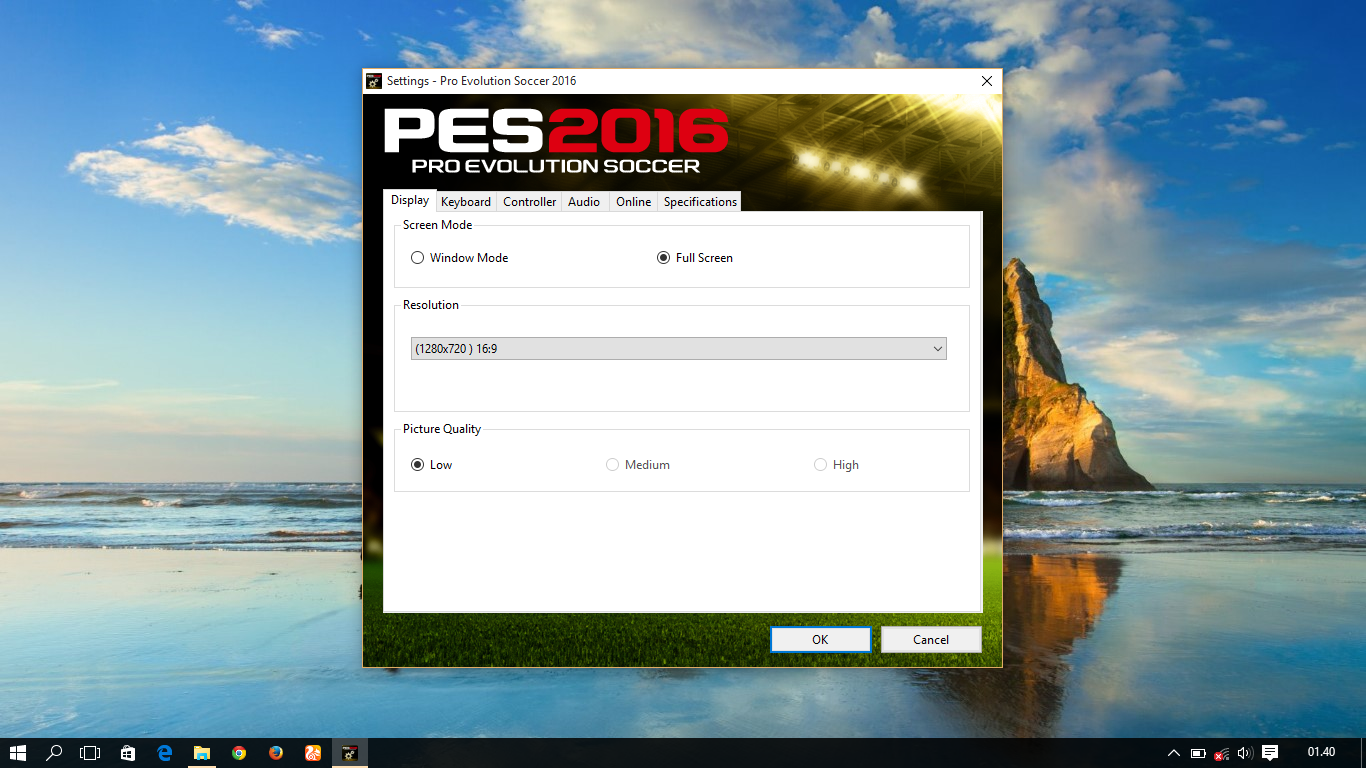Viewport: 1366px width, 768px height.
Task: Open the Windows Start menu
Action: (18, 753)
